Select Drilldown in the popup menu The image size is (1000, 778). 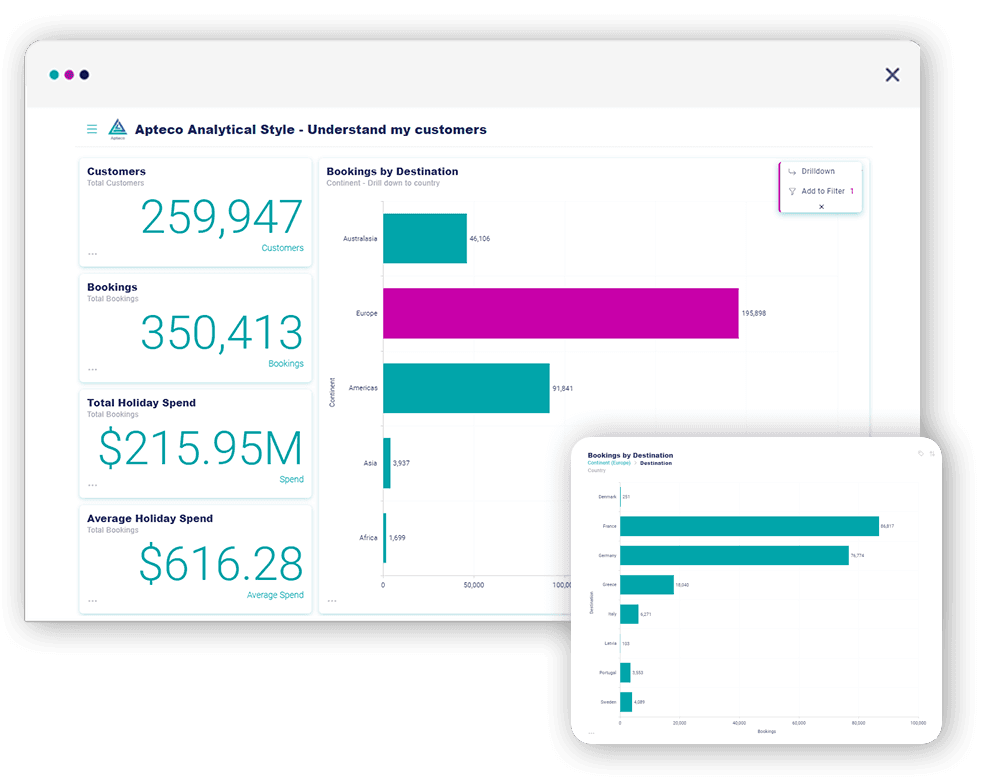[817, 171]
